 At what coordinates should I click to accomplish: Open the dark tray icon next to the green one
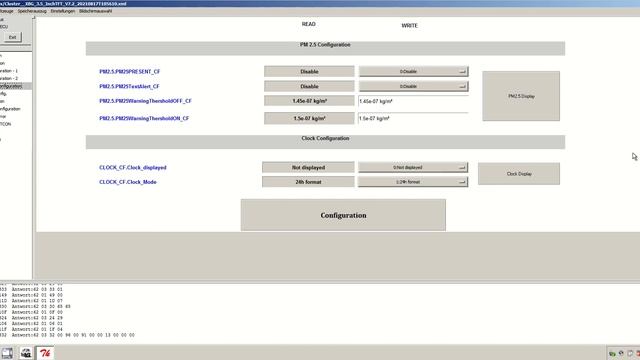click(x=621, y=353)
